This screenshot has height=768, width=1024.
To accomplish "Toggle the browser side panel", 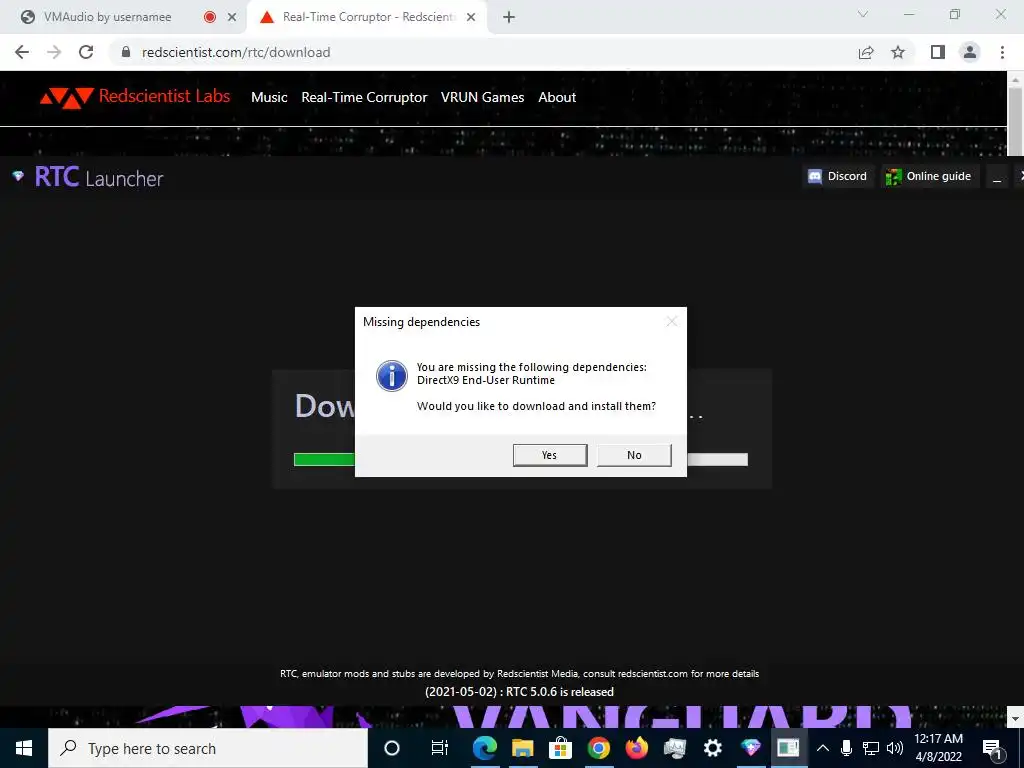I will (938, 52).
